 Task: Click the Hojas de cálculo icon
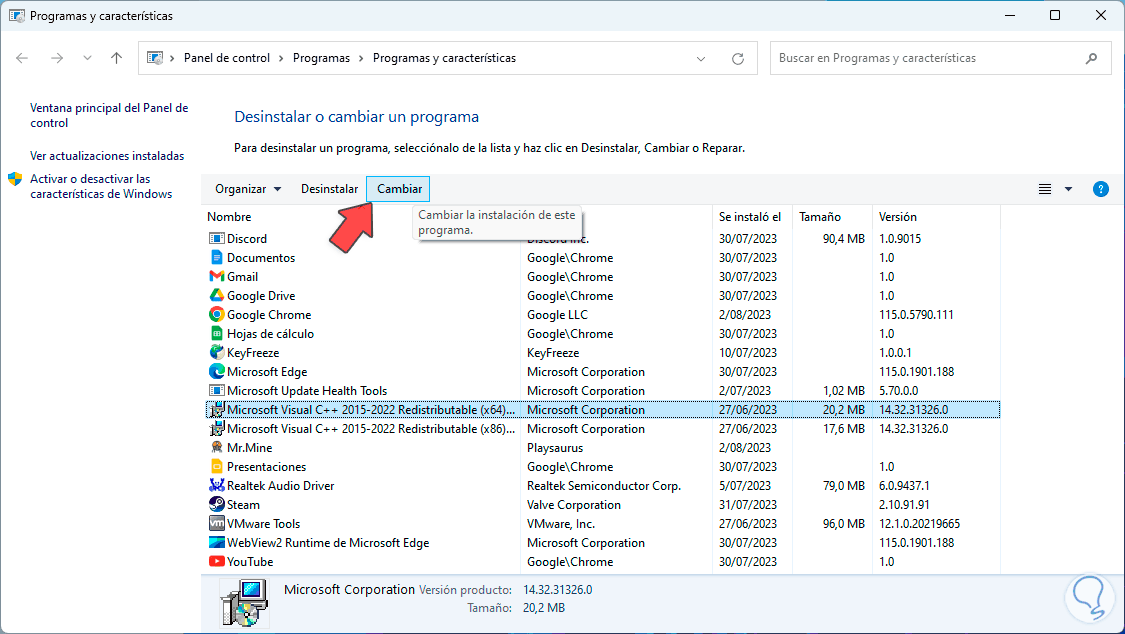click(216, 333)
